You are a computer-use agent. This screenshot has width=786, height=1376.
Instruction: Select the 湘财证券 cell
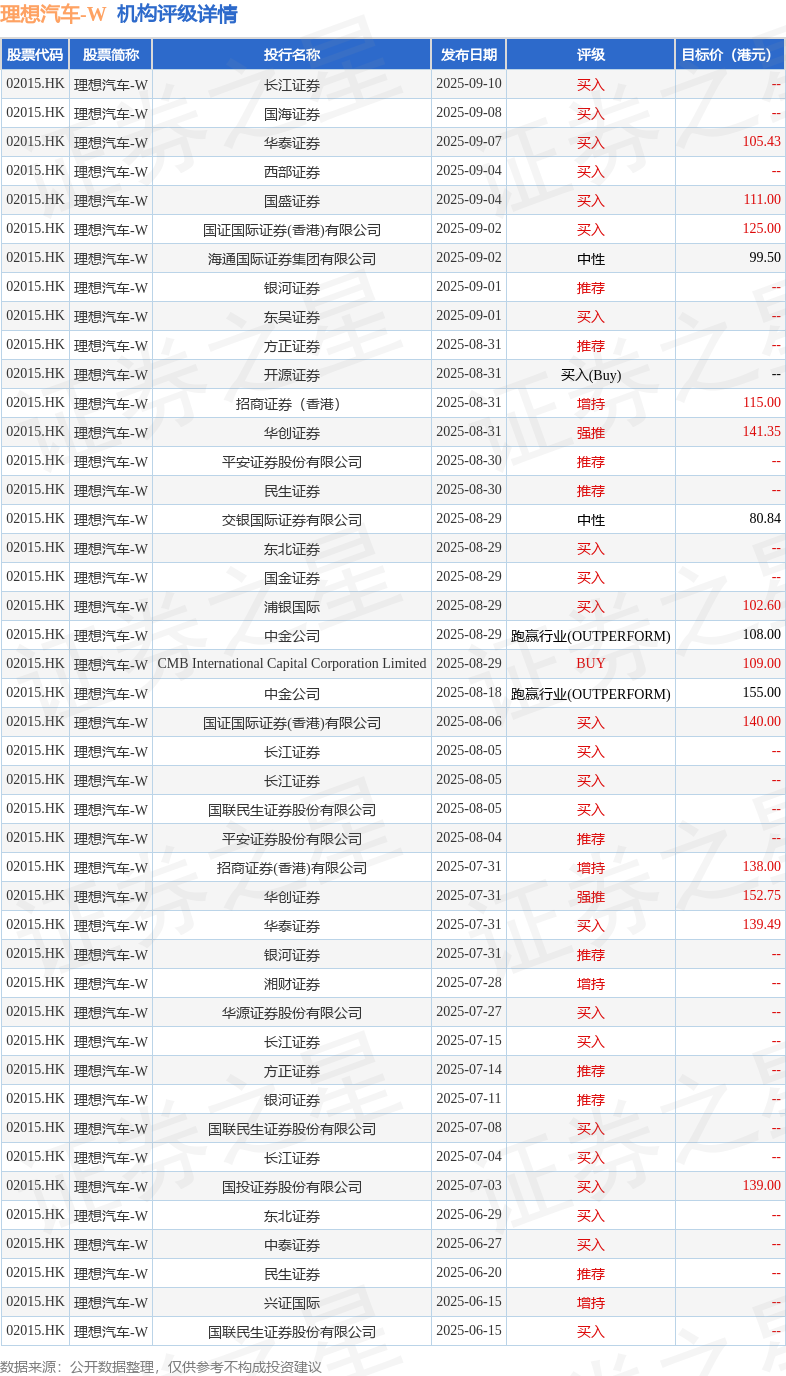point(292,984)
